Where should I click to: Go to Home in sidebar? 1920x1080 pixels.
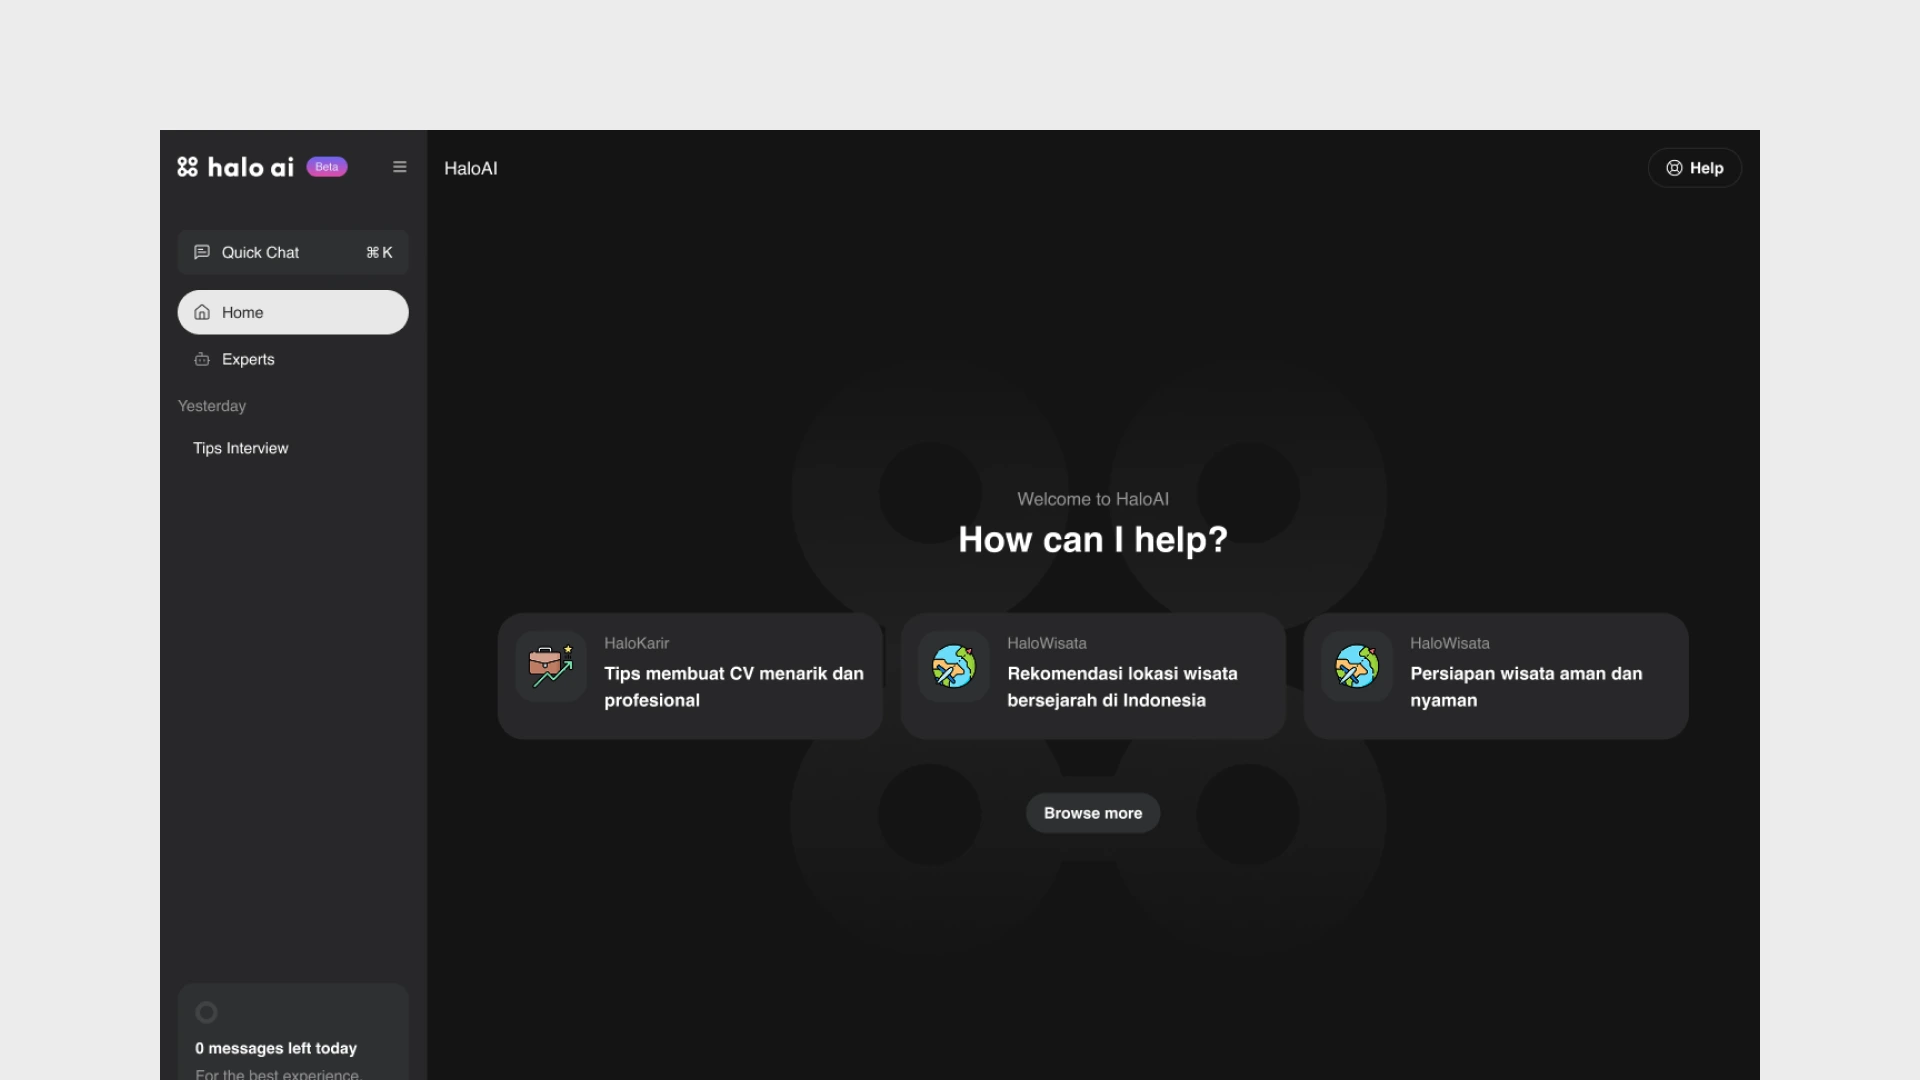tap(293, 312)
